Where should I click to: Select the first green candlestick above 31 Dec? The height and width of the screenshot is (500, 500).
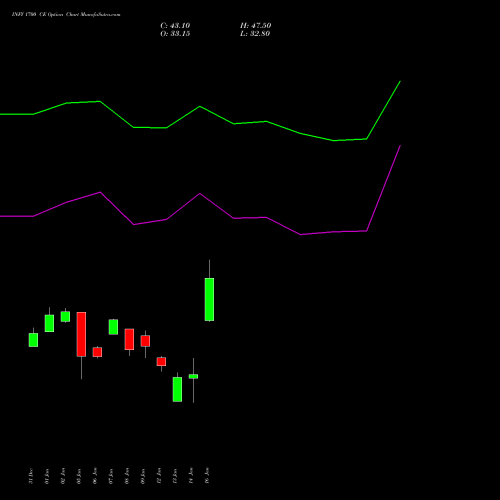[33, 340]
